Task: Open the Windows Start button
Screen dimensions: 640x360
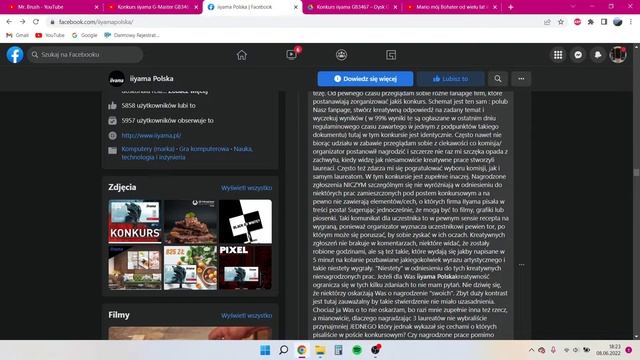Action: (x=265, y=350)
